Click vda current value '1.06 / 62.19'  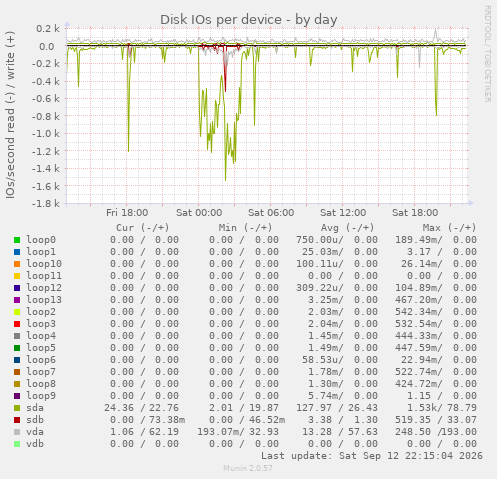[144, 432]
